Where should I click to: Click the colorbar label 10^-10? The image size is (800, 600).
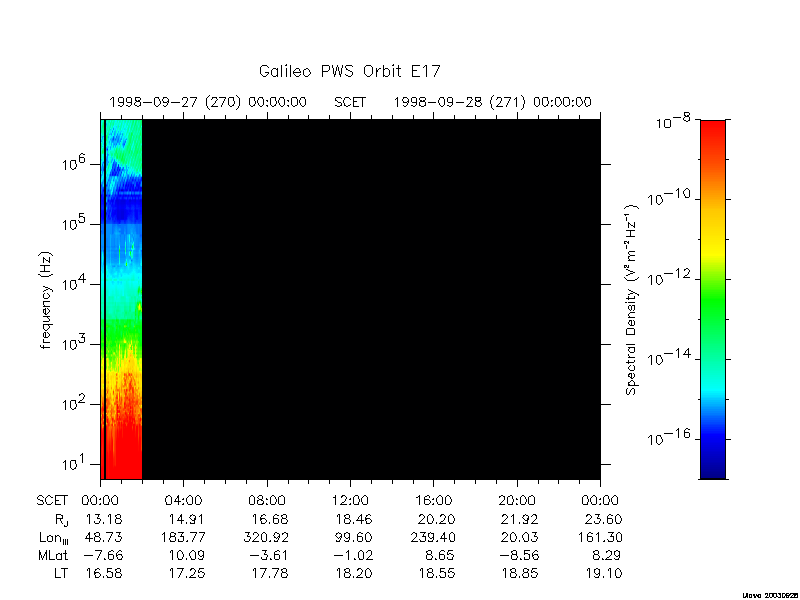pyautogui.click(x=669, y=197)
